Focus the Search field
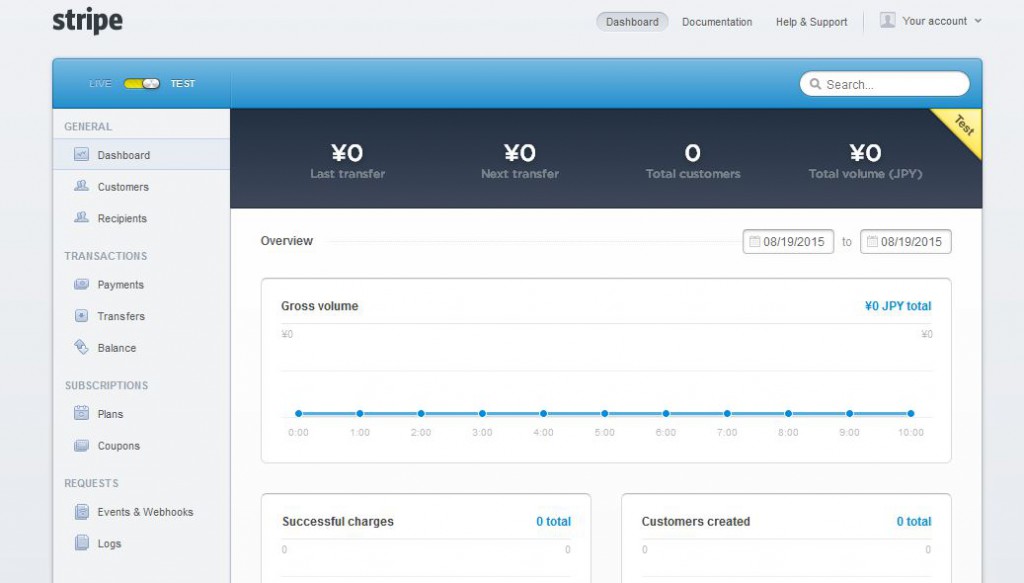Image resolution: width=1024 pixels, height=583 pixels. 884,84
